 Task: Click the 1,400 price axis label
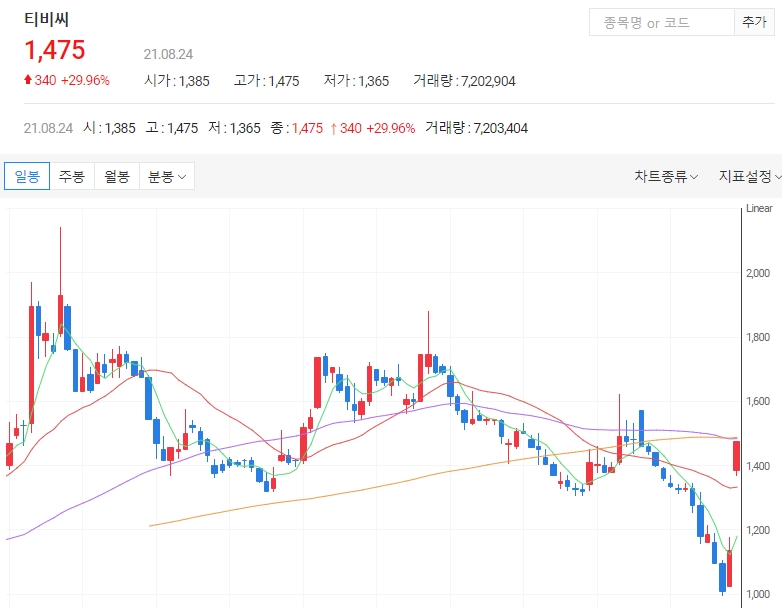[x=758, y=466]
